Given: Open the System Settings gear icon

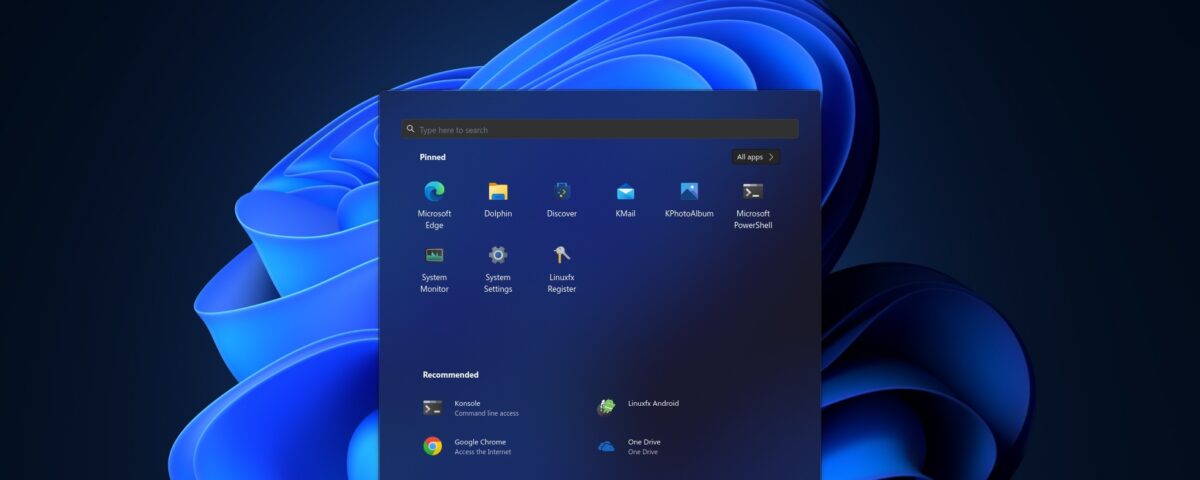Looking at the screenshot, I should point(498,255).
